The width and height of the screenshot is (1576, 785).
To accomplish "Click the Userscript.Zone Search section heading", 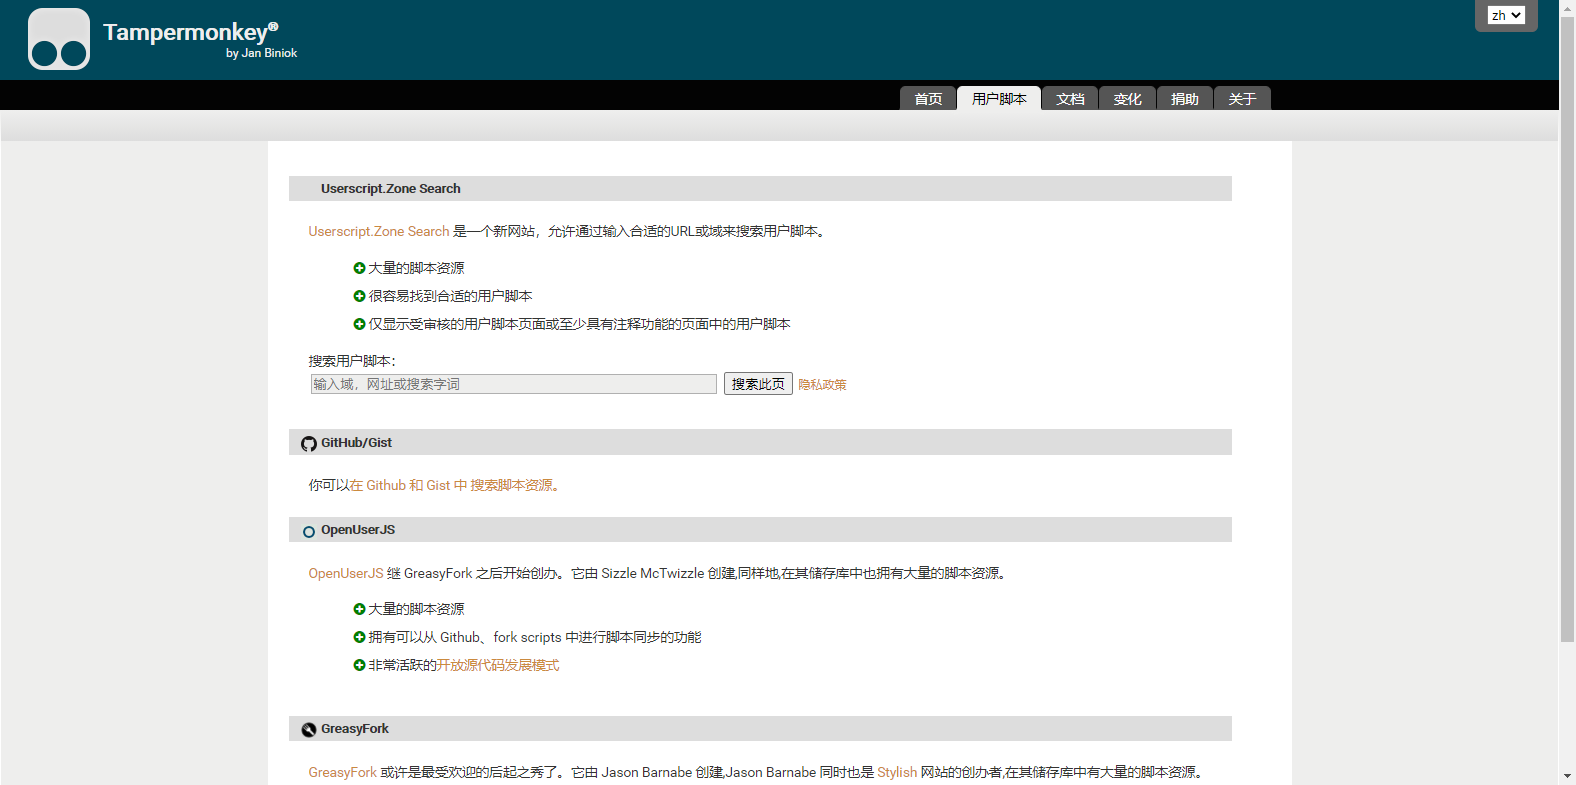I will click(391, 189).
